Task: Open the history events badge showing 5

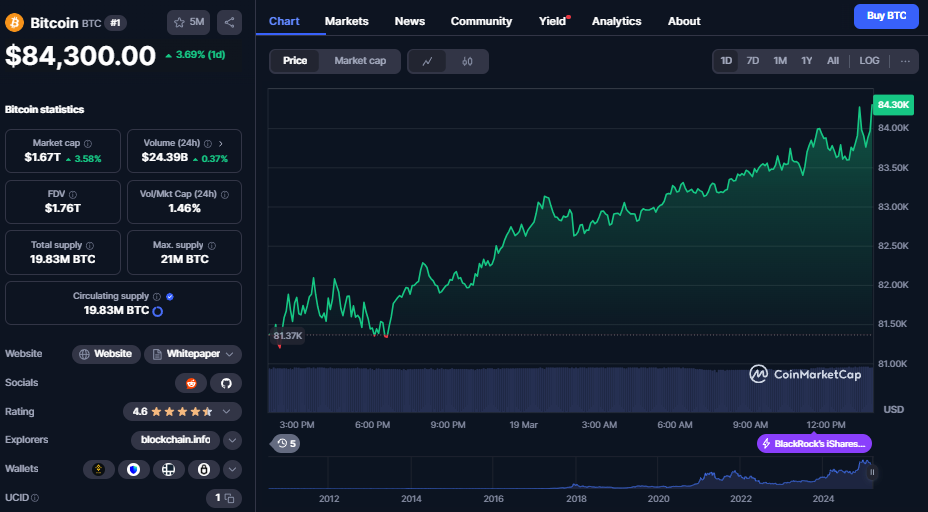Action: click(x=286, y=443)
